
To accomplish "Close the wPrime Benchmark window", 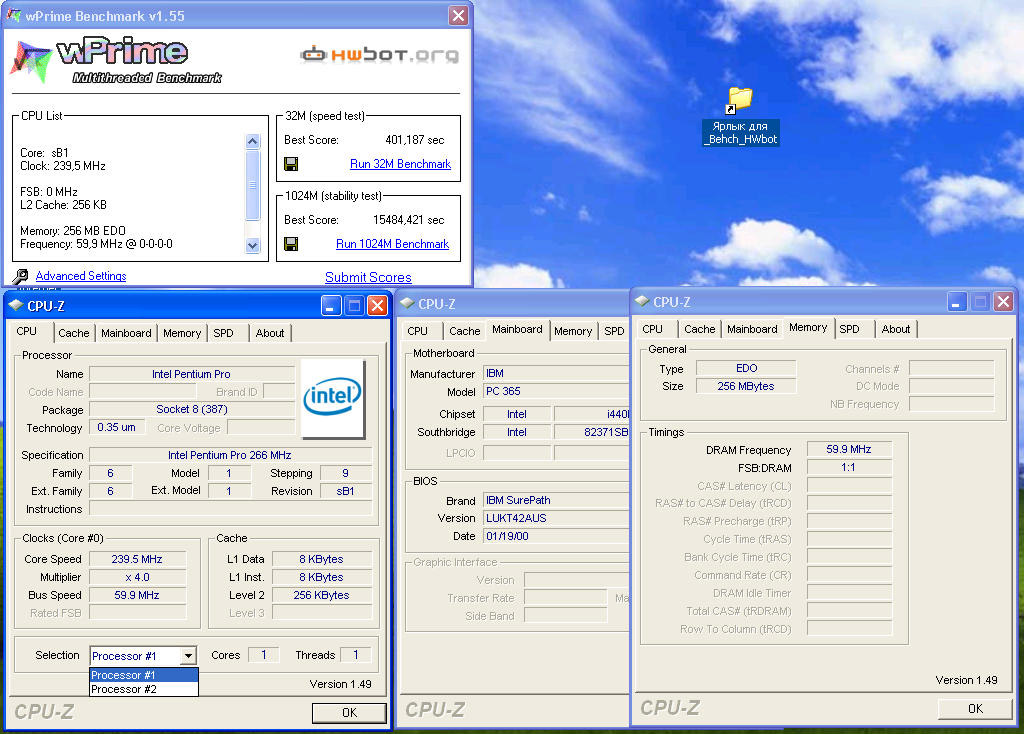I will (458, 15).
